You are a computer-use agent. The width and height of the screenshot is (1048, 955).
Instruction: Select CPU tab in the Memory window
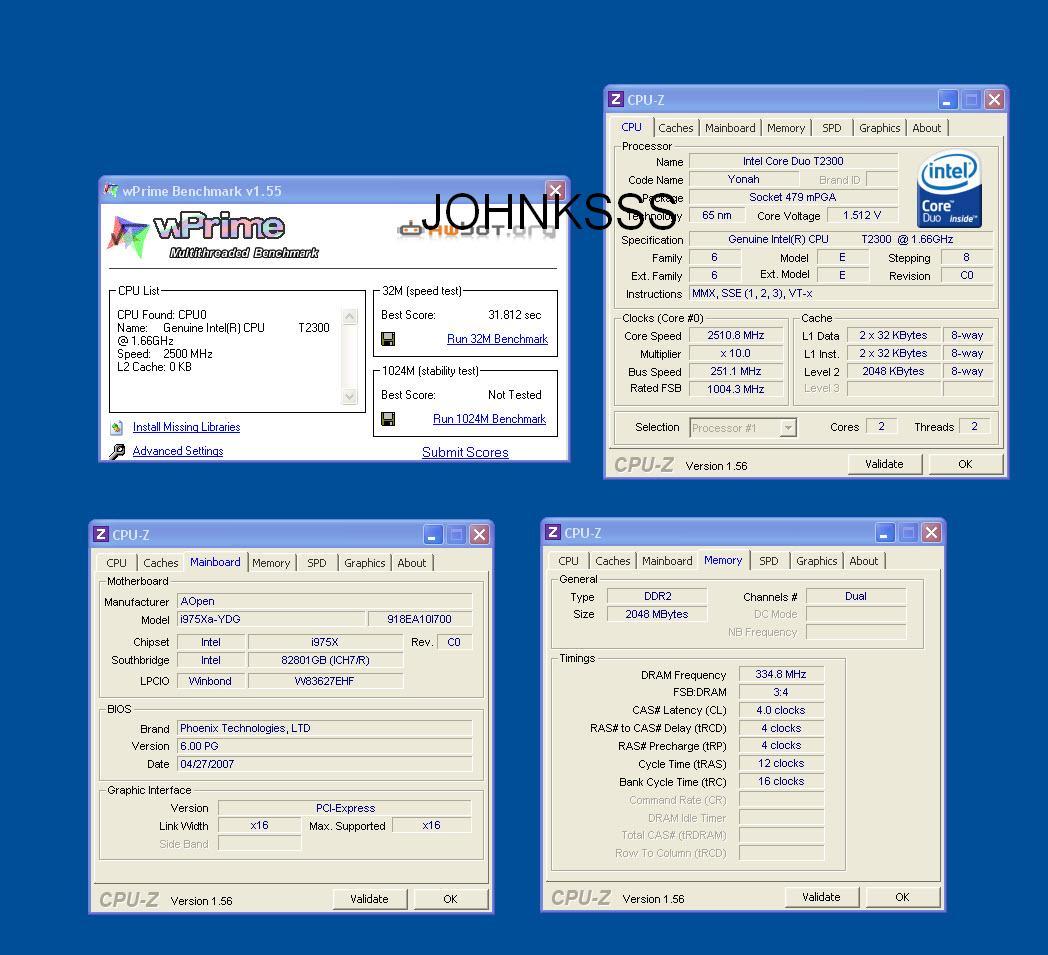point(568,561)
